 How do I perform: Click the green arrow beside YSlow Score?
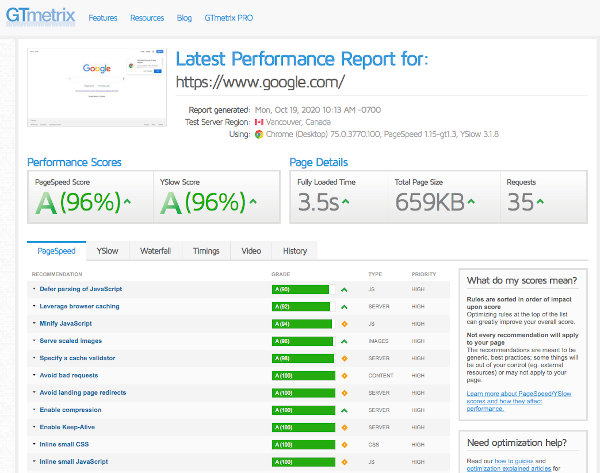pos(253,201)
